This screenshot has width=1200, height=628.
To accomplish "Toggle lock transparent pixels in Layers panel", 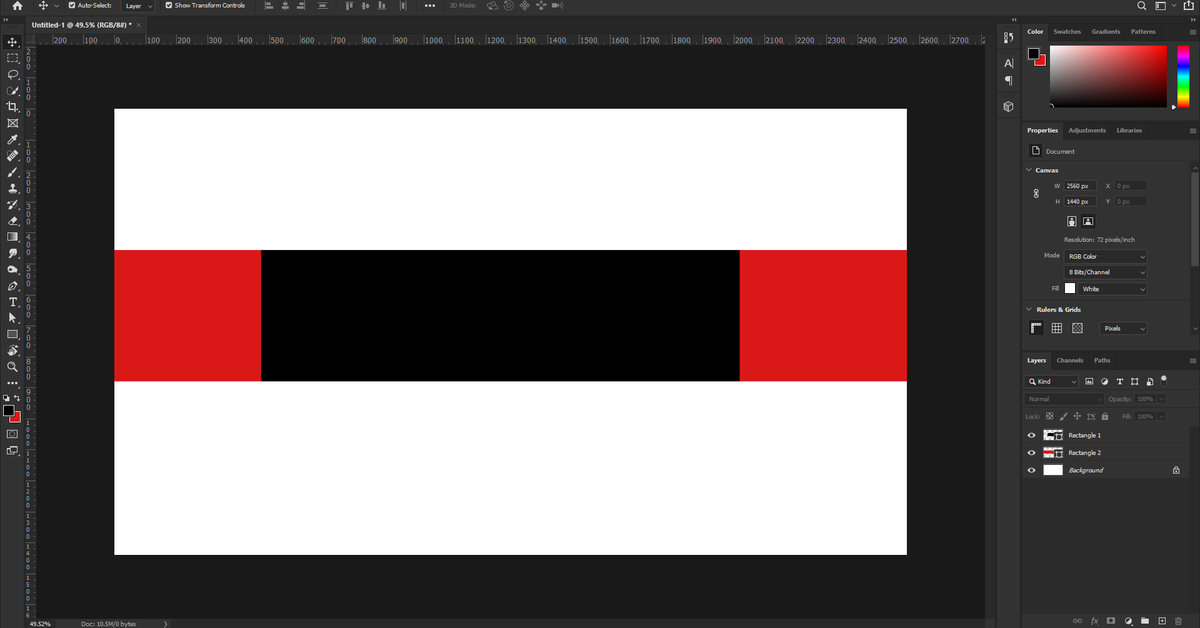I will point(1049,416).
